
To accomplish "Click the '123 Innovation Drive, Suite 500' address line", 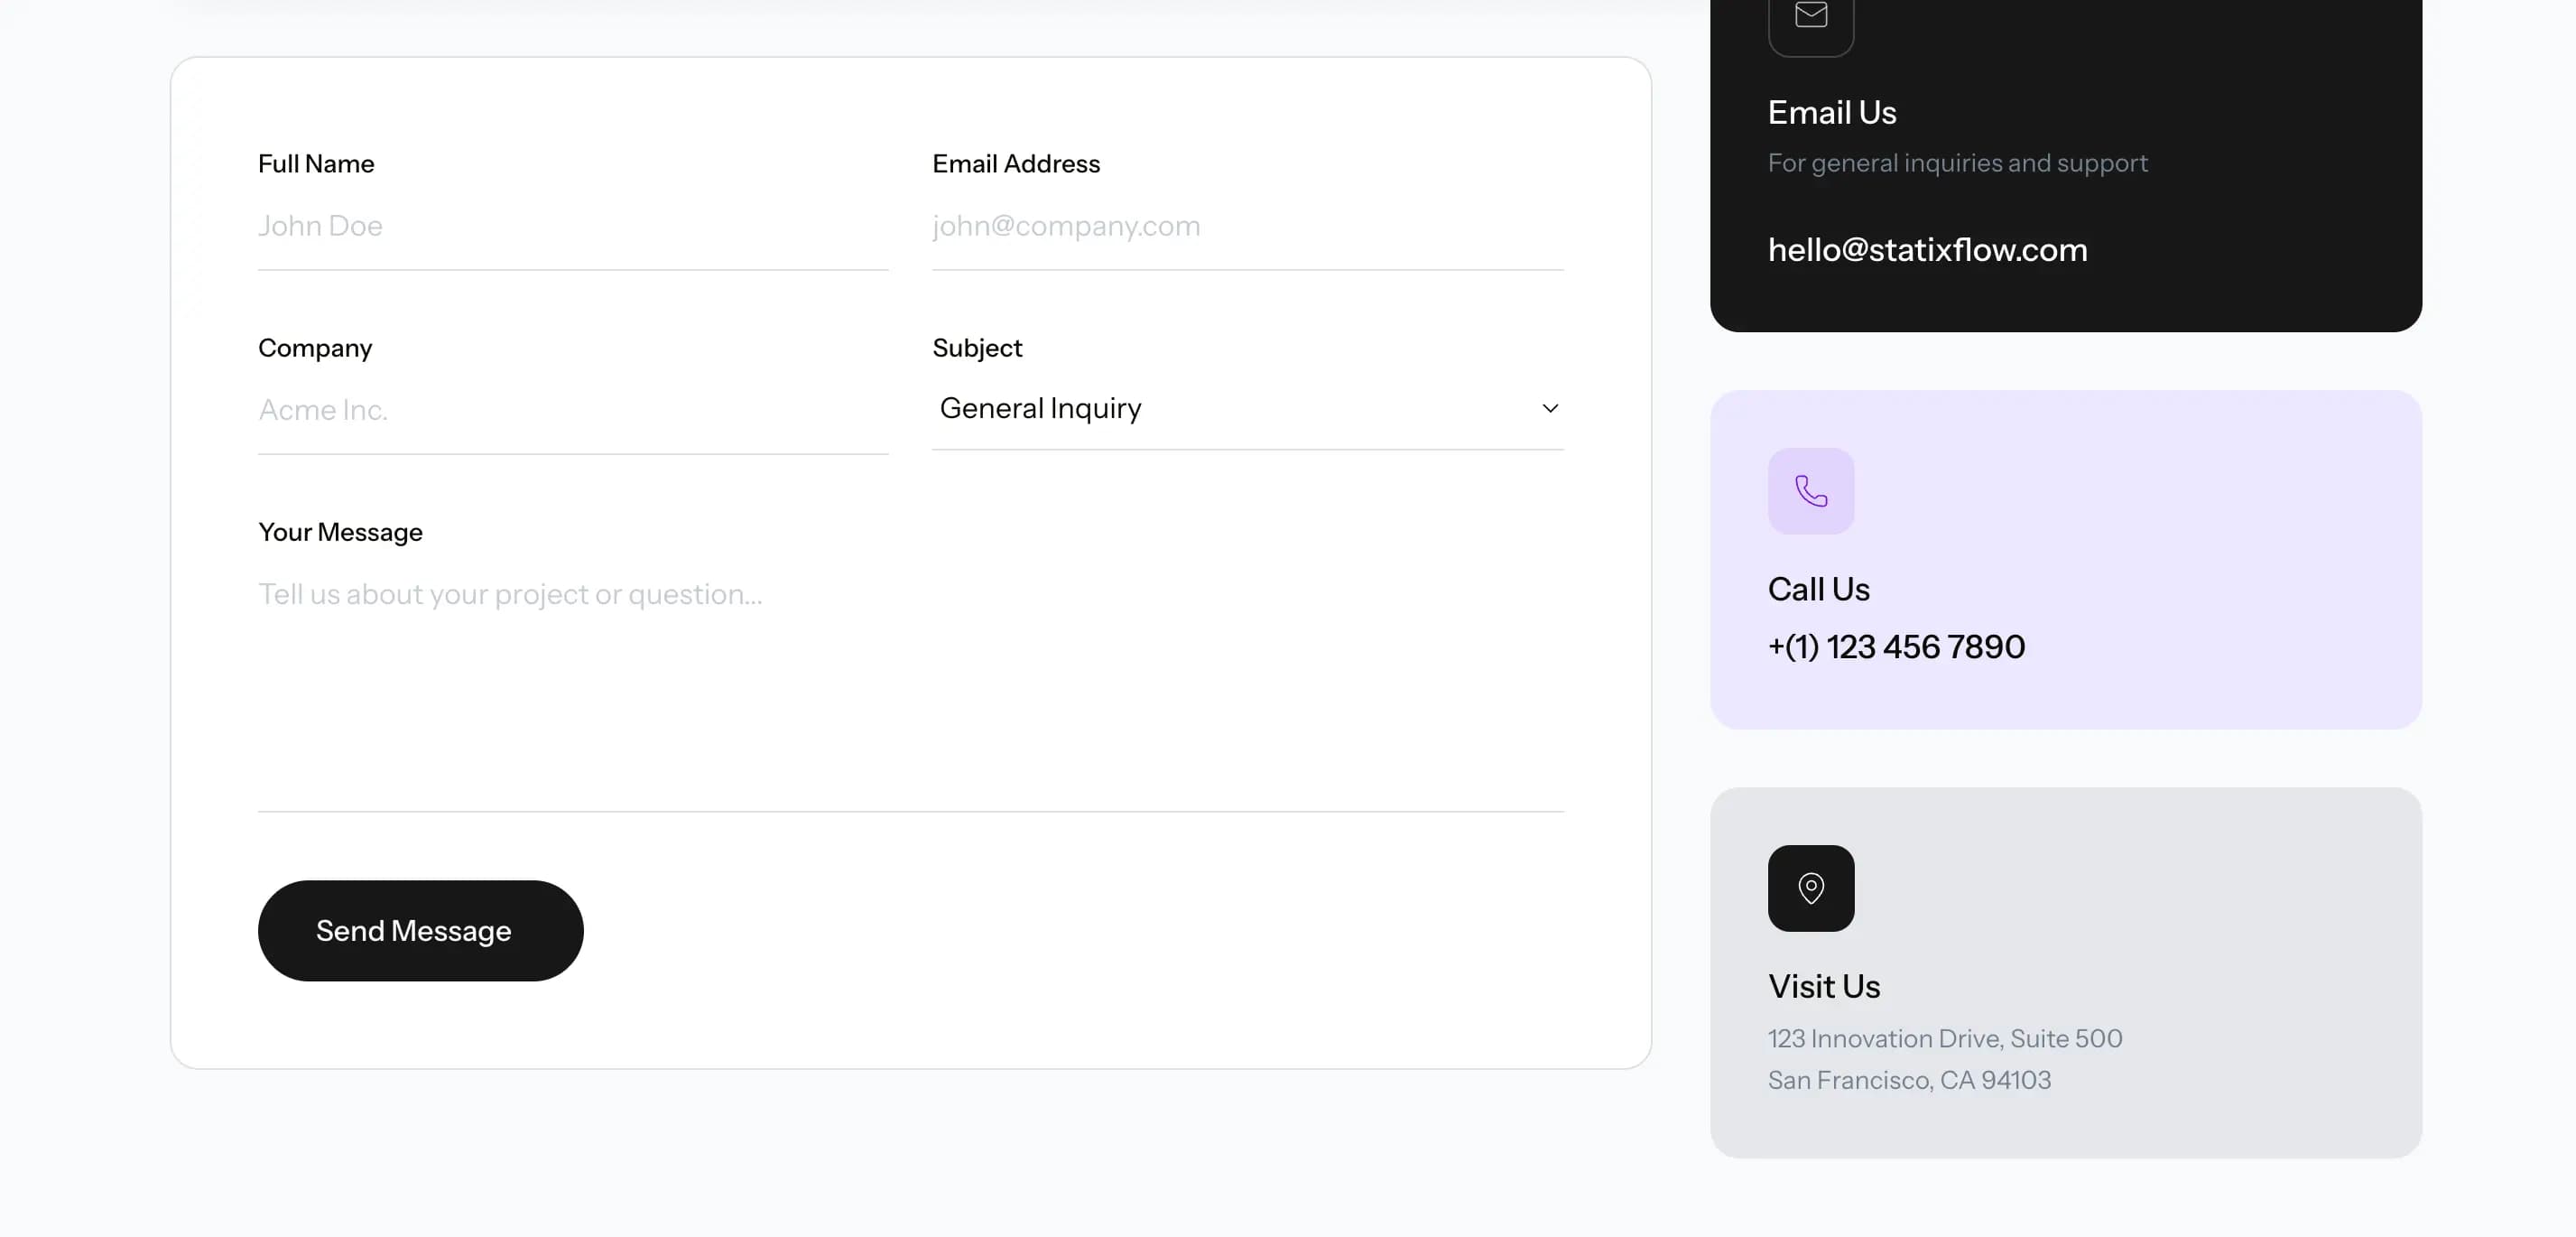I will tap(1945, 1039).
